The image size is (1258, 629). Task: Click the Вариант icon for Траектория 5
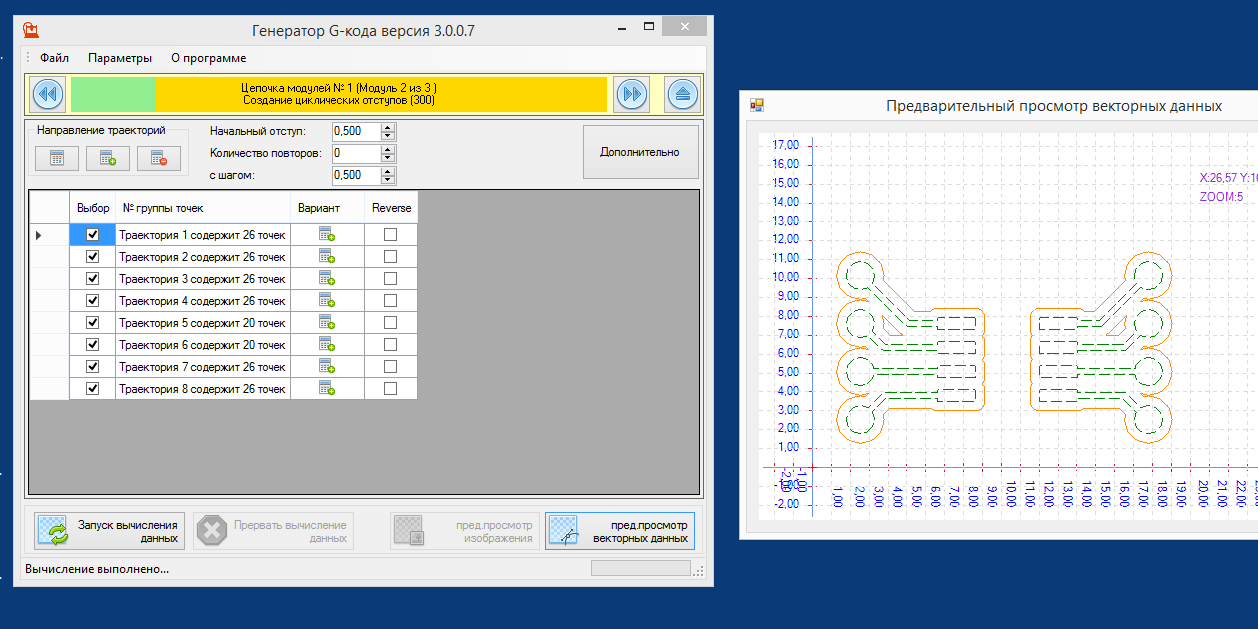pyautogui.click(x=327, y=323)
